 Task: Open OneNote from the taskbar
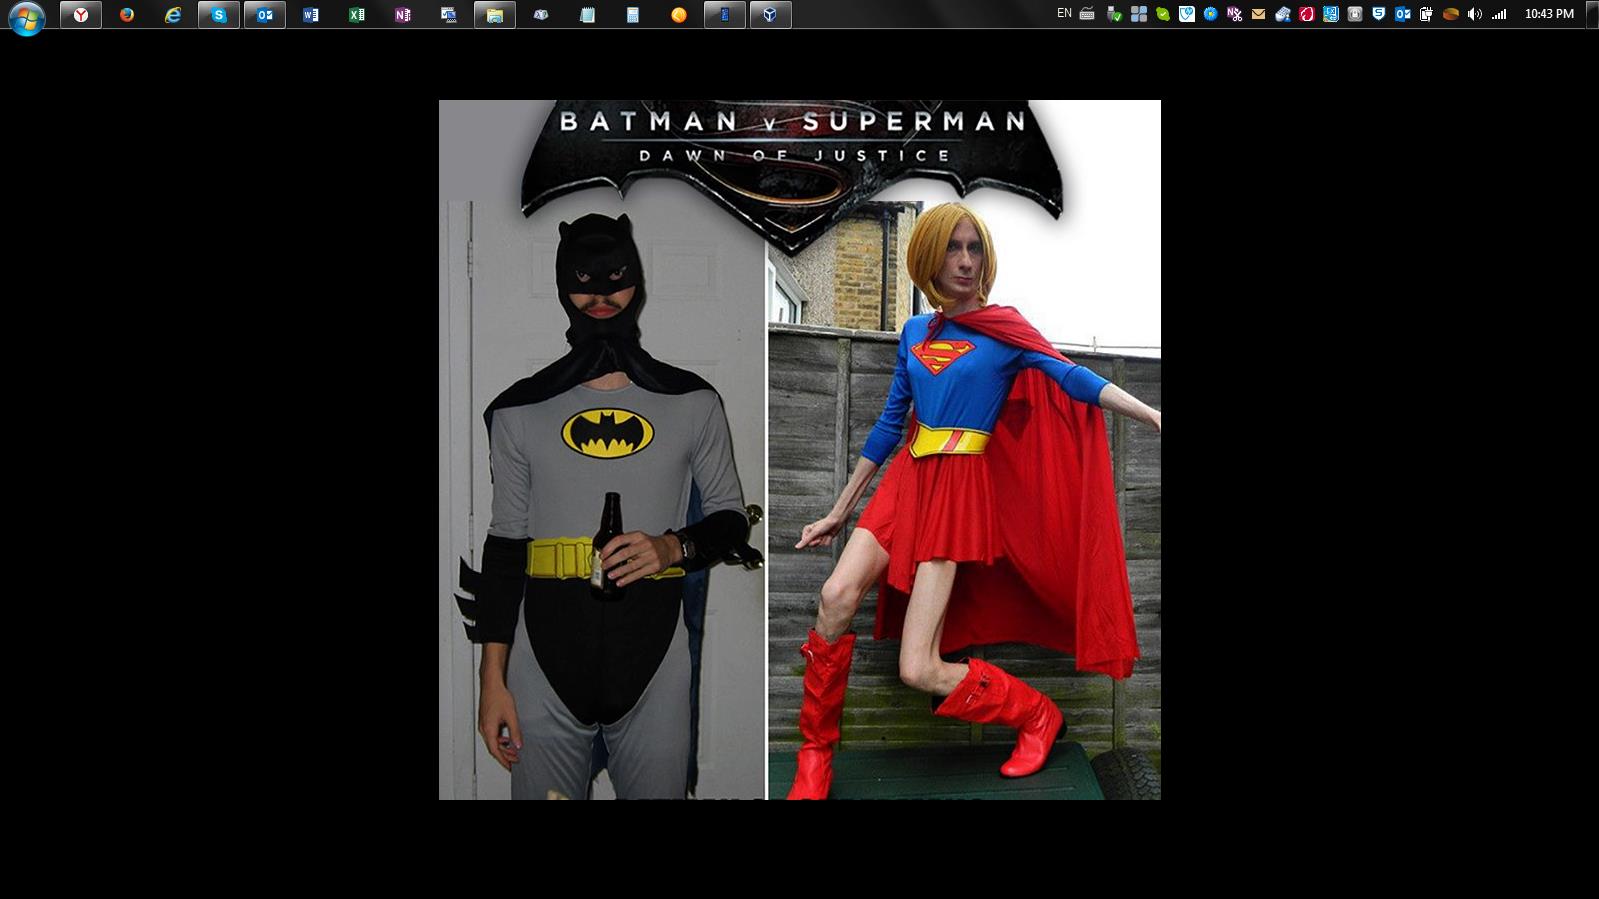click(x=403, y=15)
